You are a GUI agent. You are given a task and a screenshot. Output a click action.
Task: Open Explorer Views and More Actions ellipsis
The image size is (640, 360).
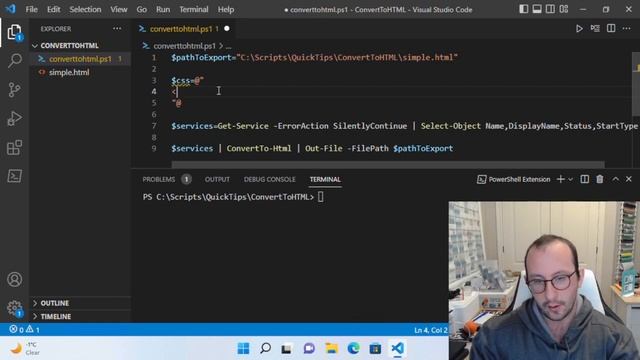point(117,29)
